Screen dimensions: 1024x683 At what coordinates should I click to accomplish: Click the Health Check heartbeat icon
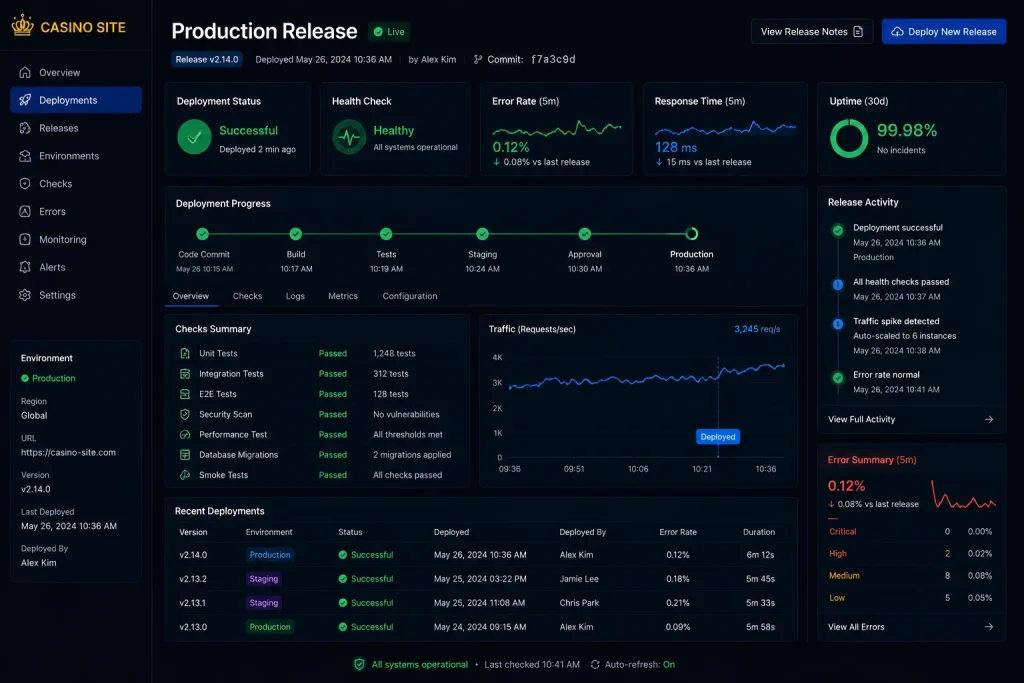click(x=349, y=137)
